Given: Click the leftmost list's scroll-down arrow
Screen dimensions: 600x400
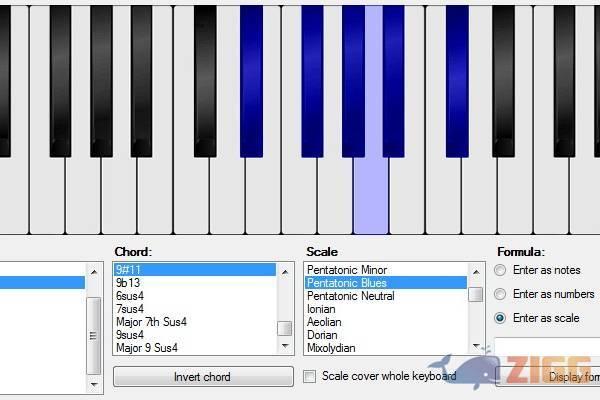Looking at the screenshot, I should coord(94,384).
